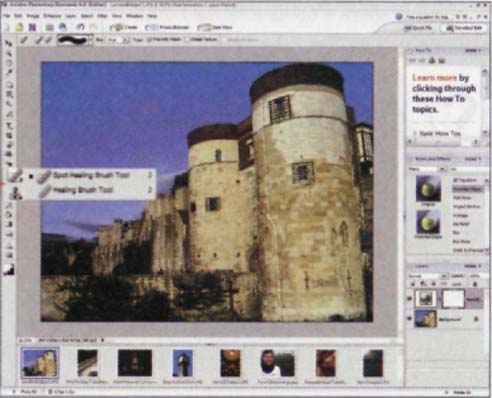Image resolution: width=492 pixels, height=398 pixels.
Task: Open the File menu
Action: (x=7, y=16)
